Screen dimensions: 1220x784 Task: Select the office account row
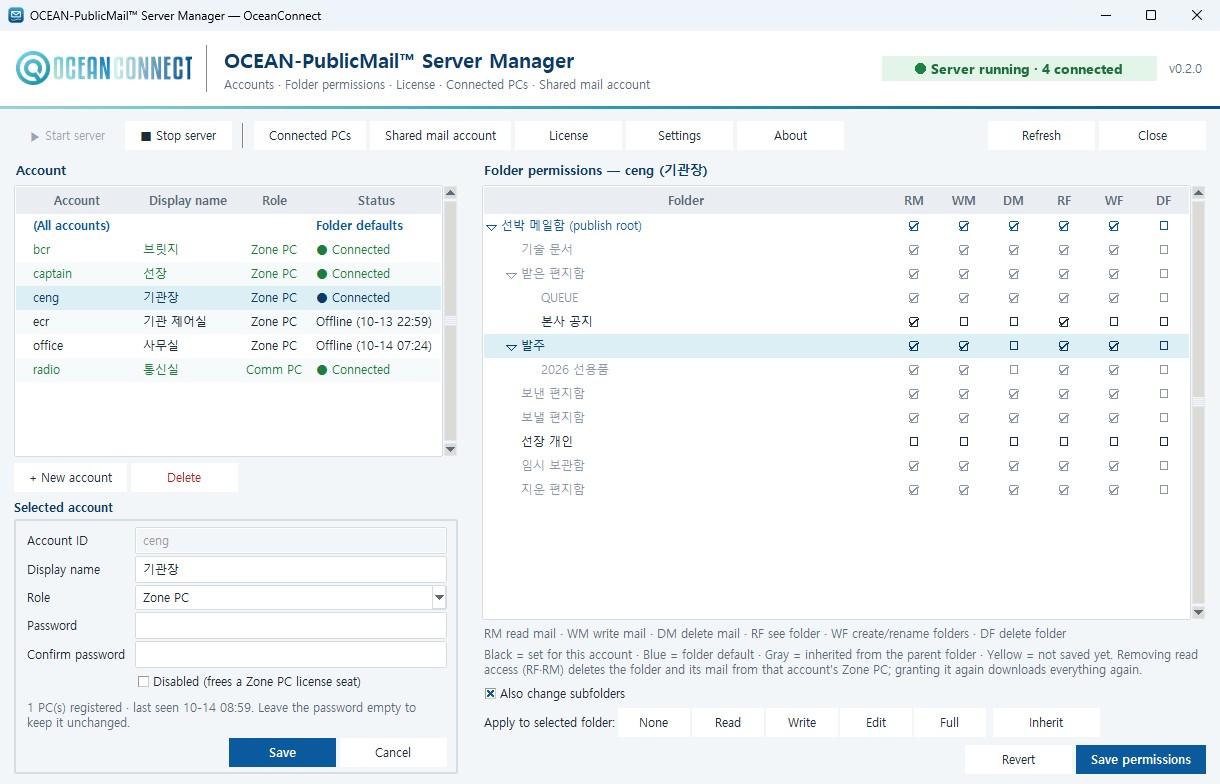click(x=228, y=346)
